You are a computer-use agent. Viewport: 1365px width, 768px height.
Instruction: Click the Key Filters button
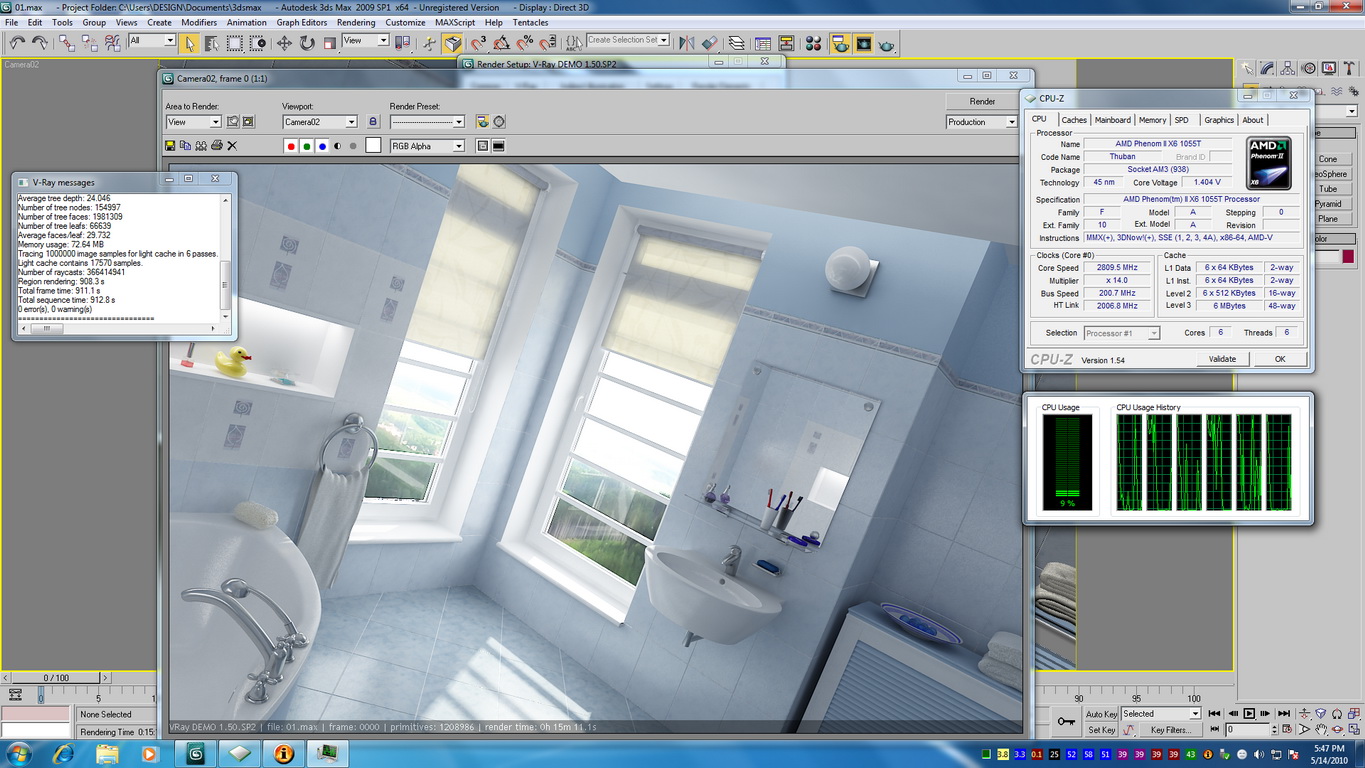[x=1171, y=730]
